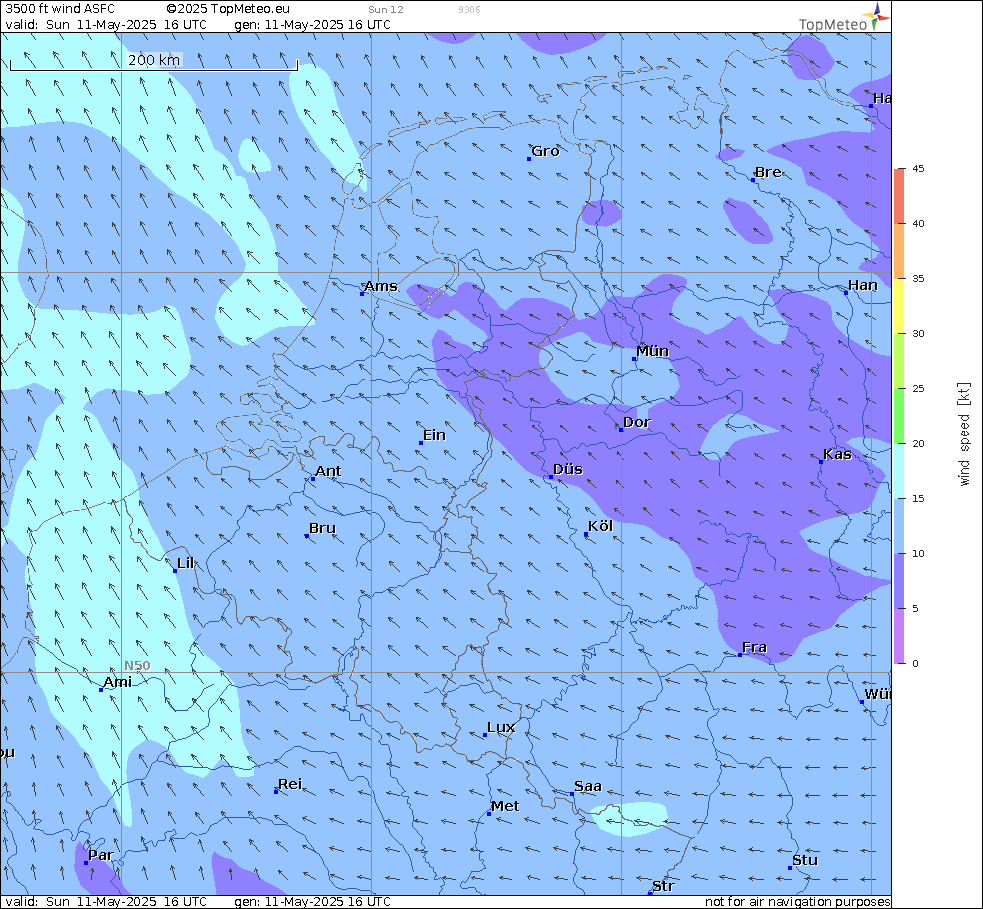The height and width of the screenshot is (909, 983).
Task: Click the header "valid: Sun 11-May-2025 16 UTC" text
Action: click(x=106, y=24)
